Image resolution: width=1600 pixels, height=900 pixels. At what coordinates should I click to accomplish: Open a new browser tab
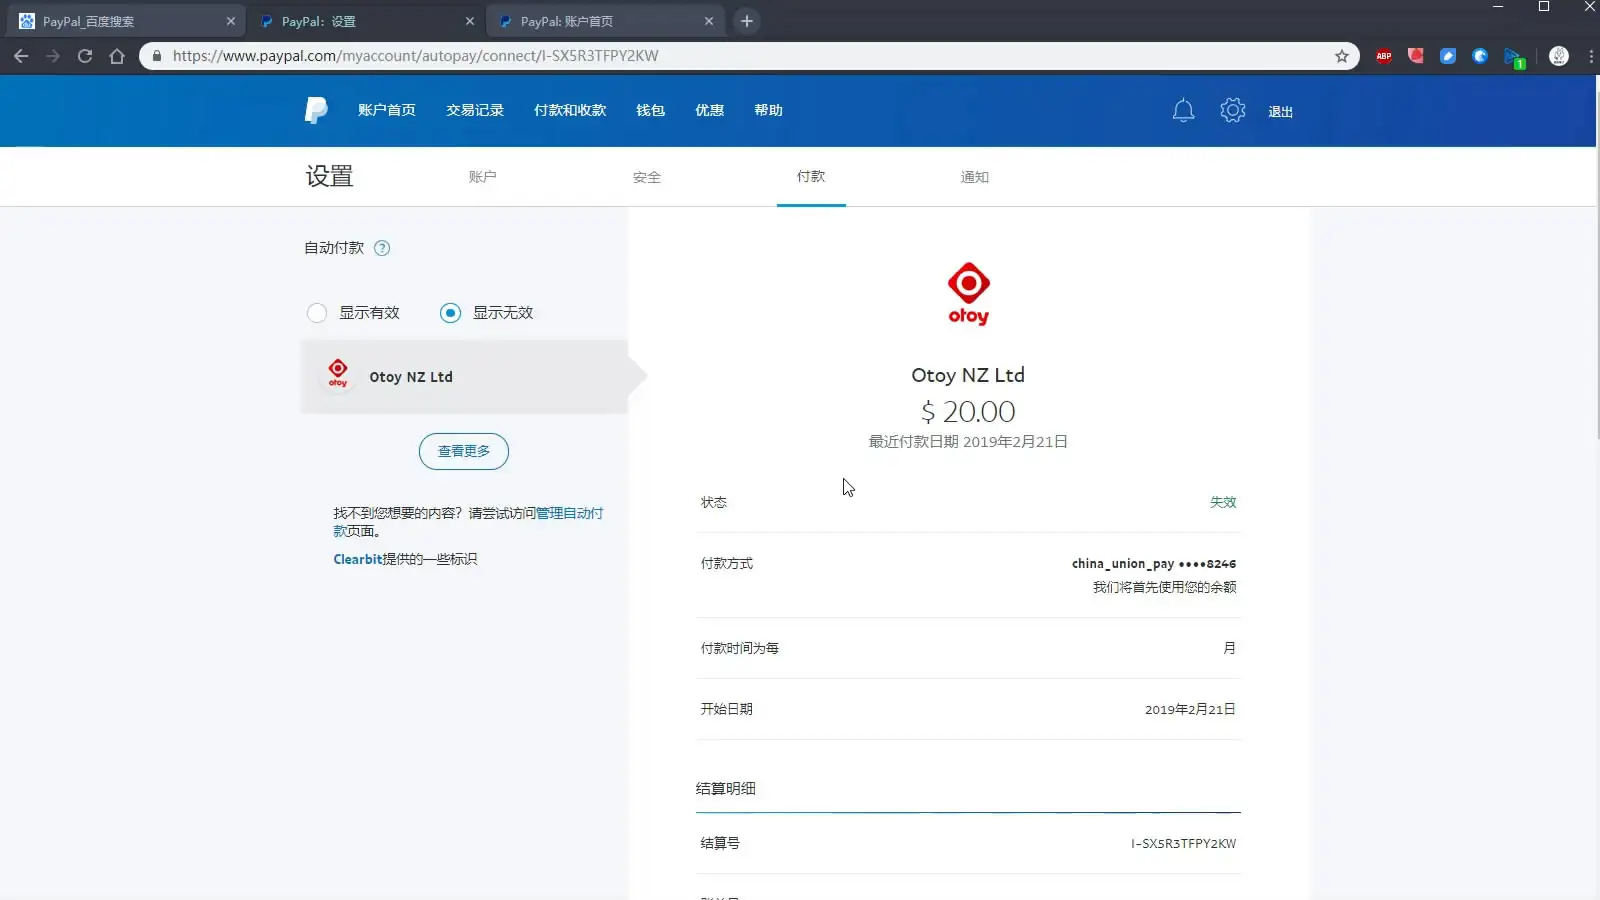(747, 21)
